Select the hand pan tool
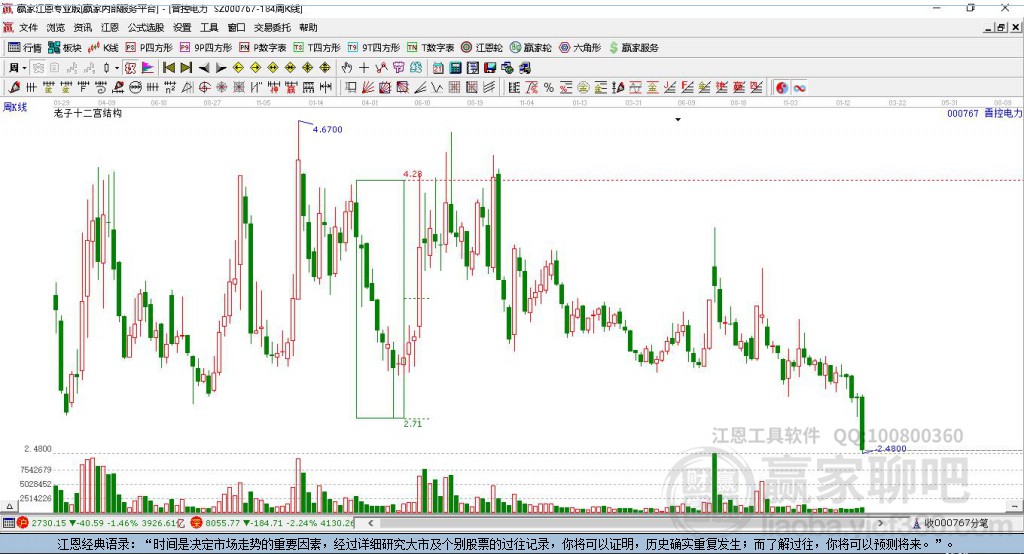Viewport: 1024px width, 554px height. tap(347, 68)
